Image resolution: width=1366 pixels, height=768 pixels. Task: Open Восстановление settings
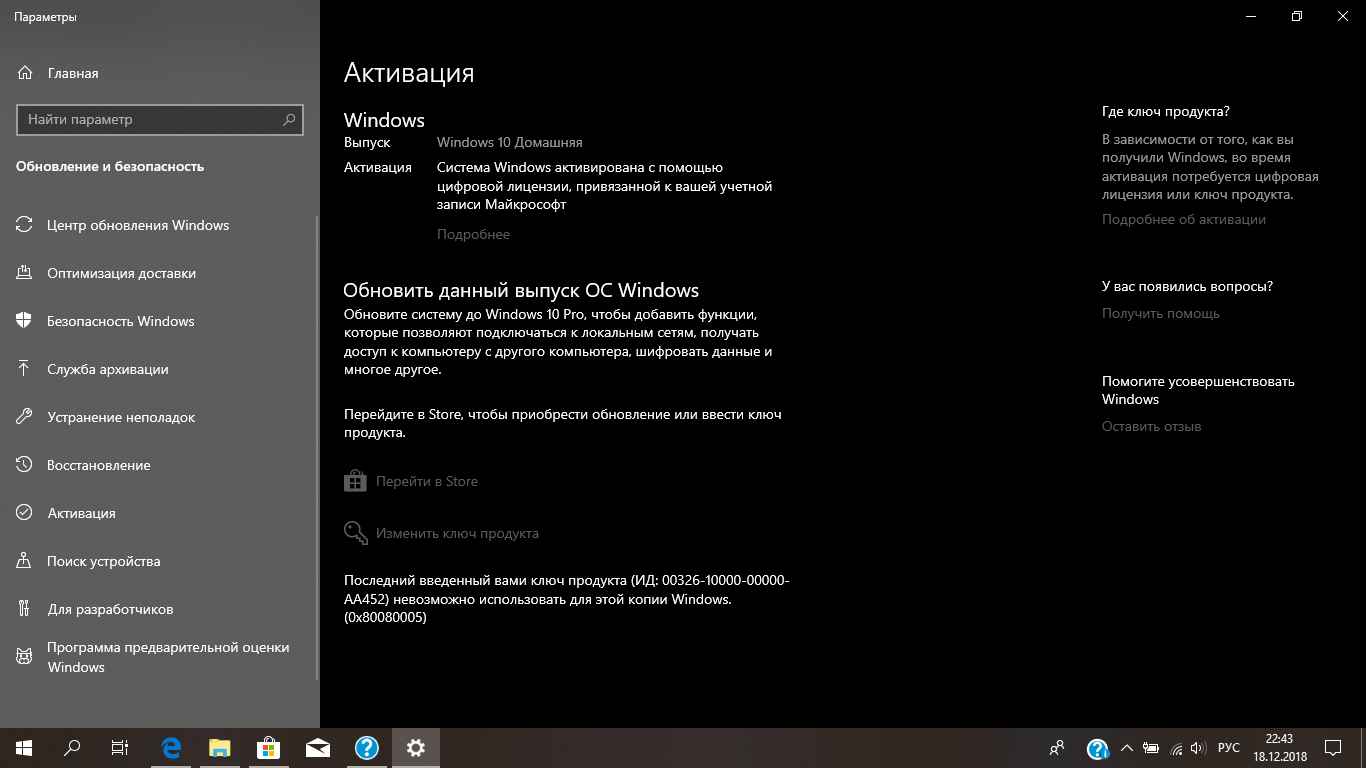pyautogui.click(x=98, y=465)
